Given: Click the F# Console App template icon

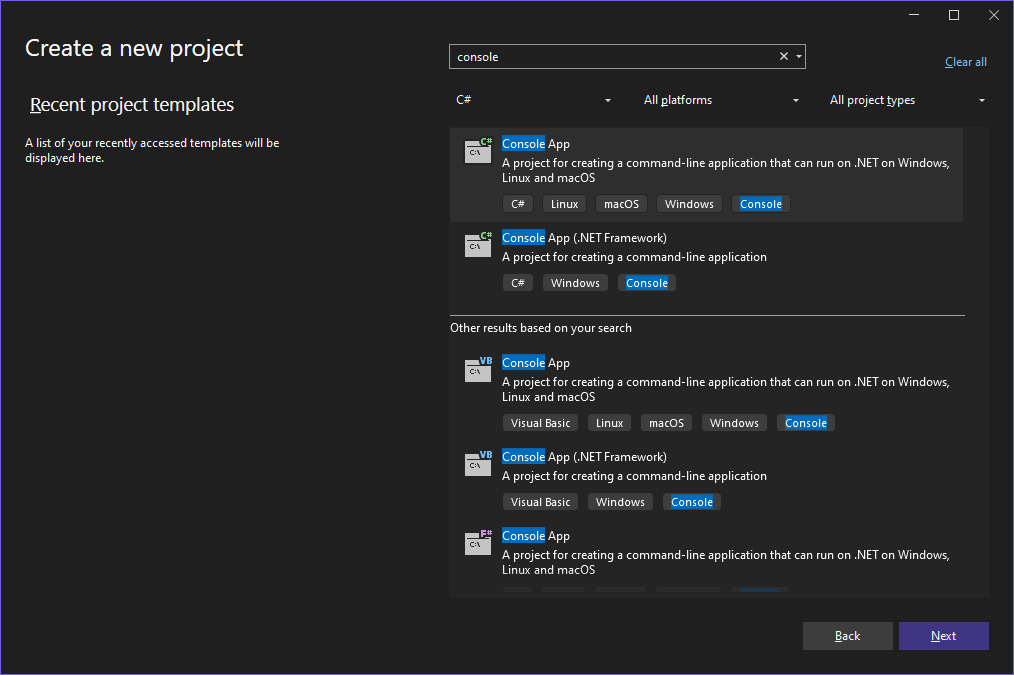Looking at the screenshot, I should [479, 542].
